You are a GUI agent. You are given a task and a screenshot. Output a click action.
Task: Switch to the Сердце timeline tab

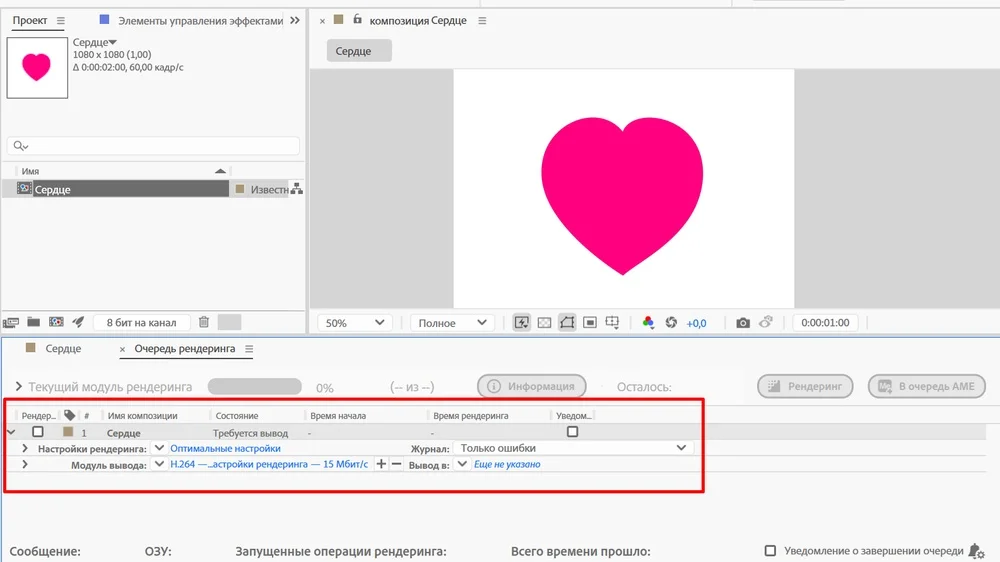(63, 349)
